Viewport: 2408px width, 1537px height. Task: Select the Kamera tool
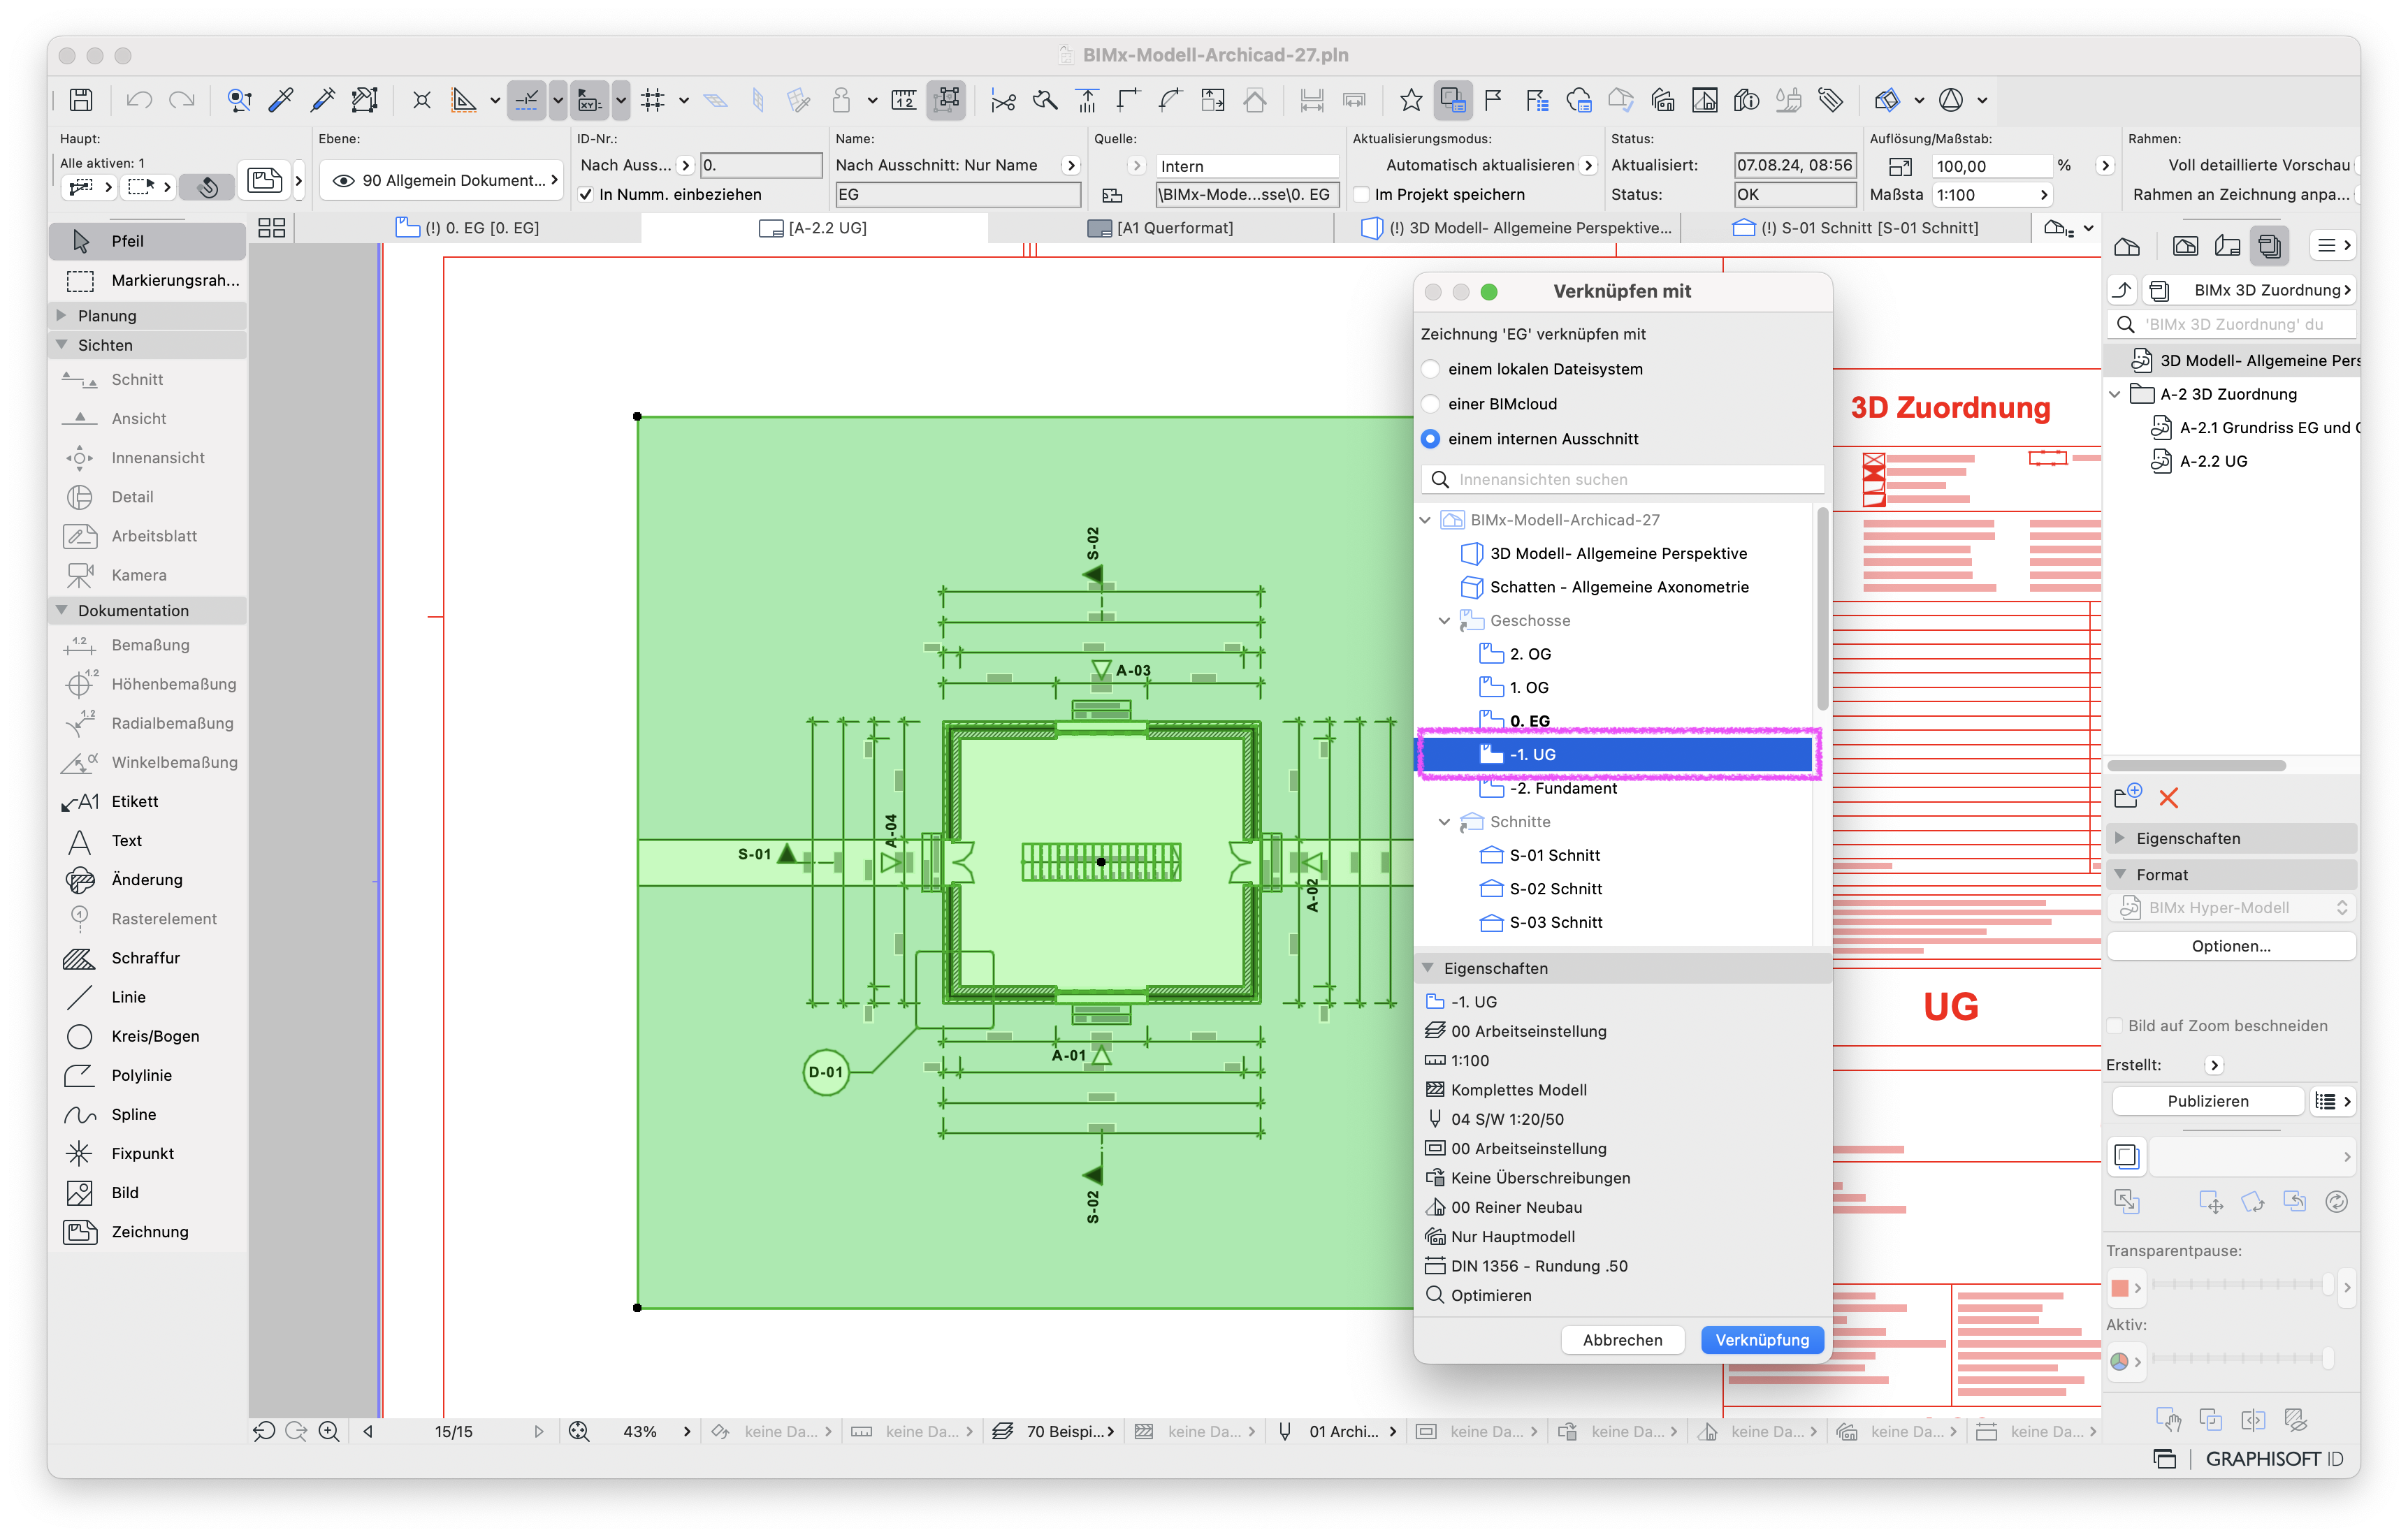click(148, 575)
